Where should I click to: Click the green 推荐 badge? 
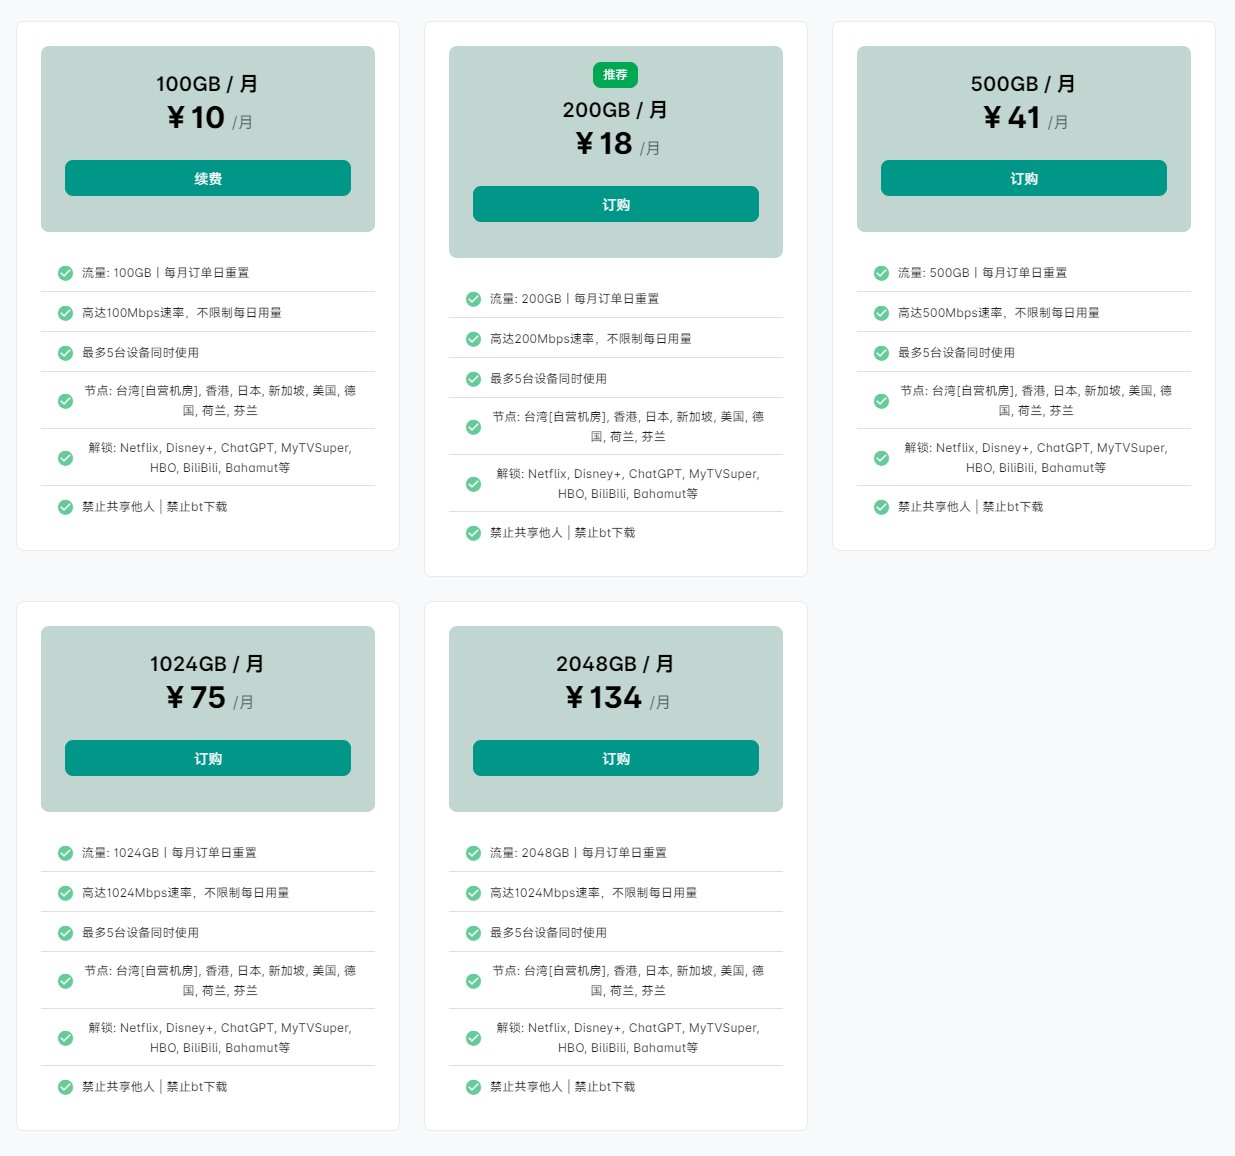click(615, 75)
